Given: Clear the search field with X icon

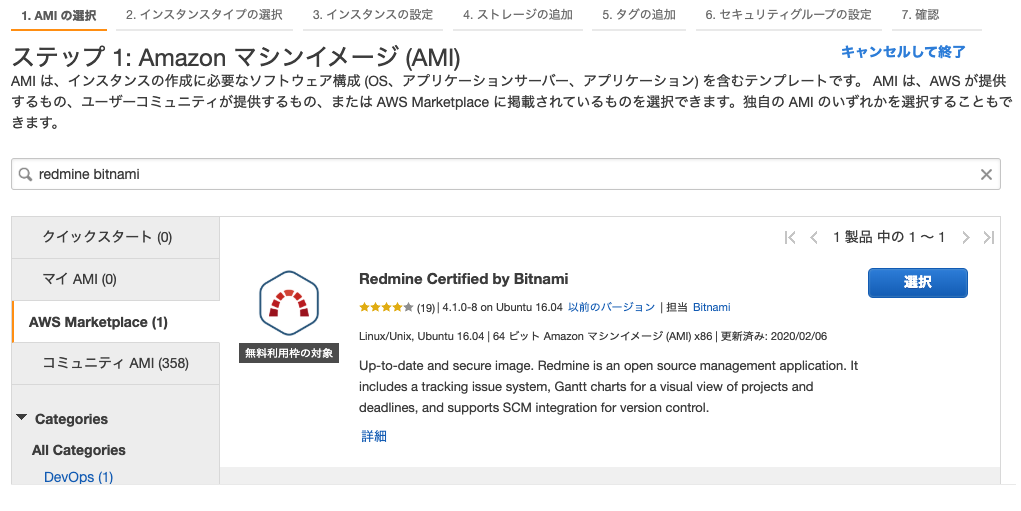Looking at the screenshot, I should coord(986,174).
